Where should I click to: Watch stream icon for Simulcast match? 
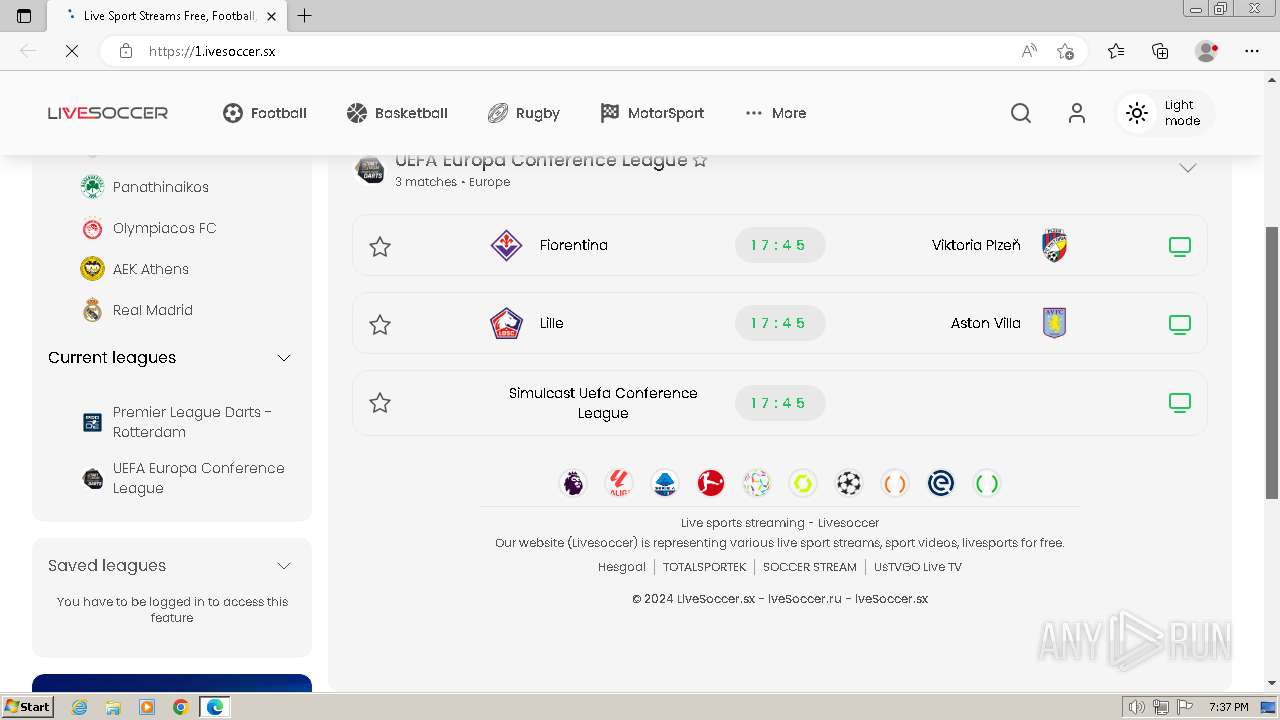pyautogui.click(x=1180, y=402)
